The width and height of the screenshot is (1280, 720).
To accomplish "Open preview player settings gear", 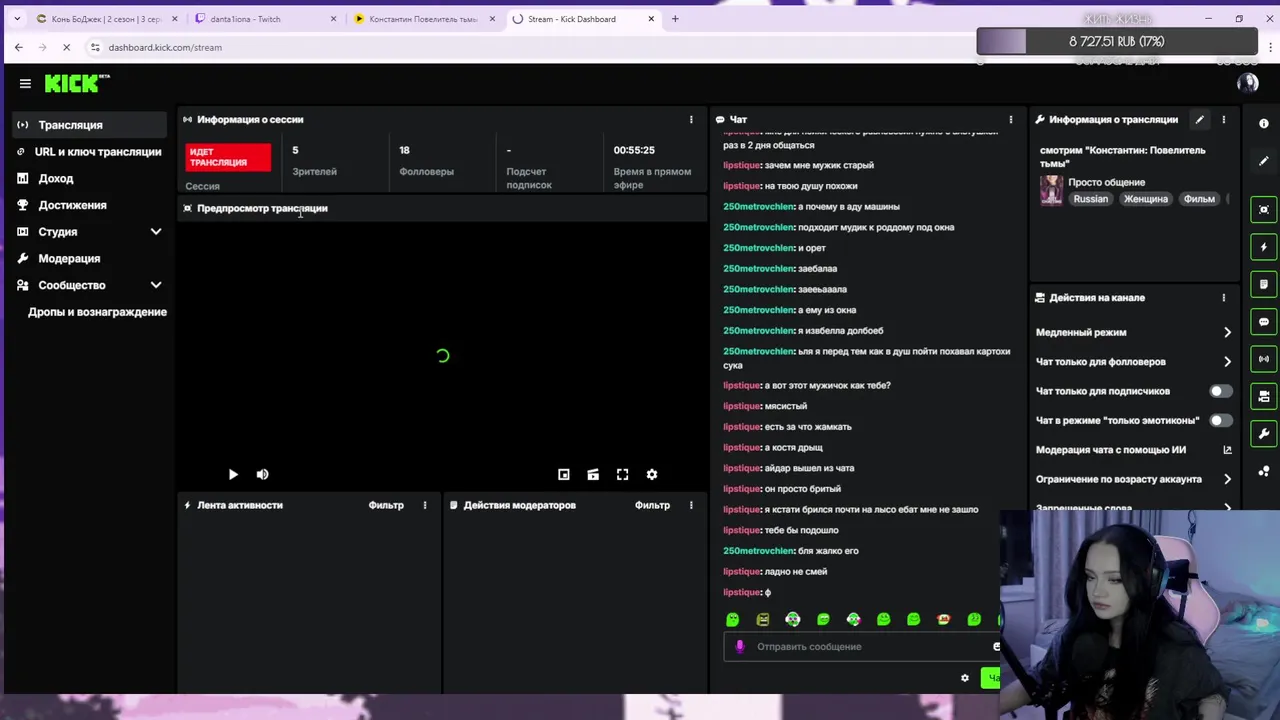I will point(652,475).
